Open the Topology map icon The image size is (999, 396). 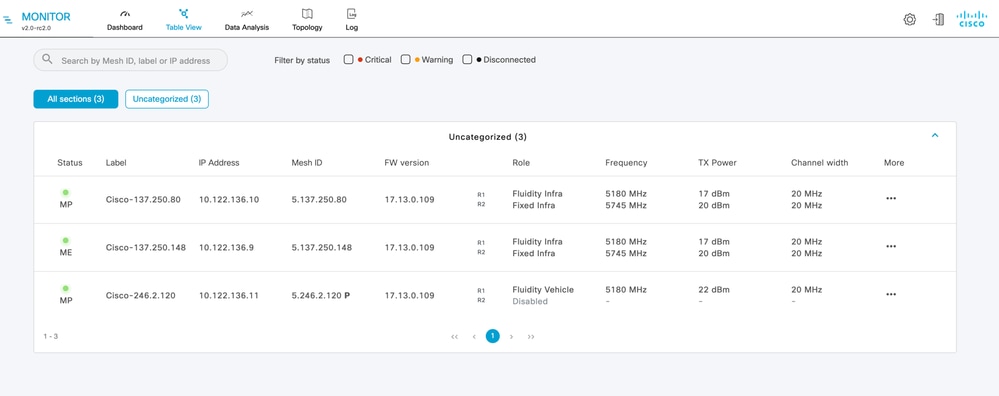pos(307,13)
